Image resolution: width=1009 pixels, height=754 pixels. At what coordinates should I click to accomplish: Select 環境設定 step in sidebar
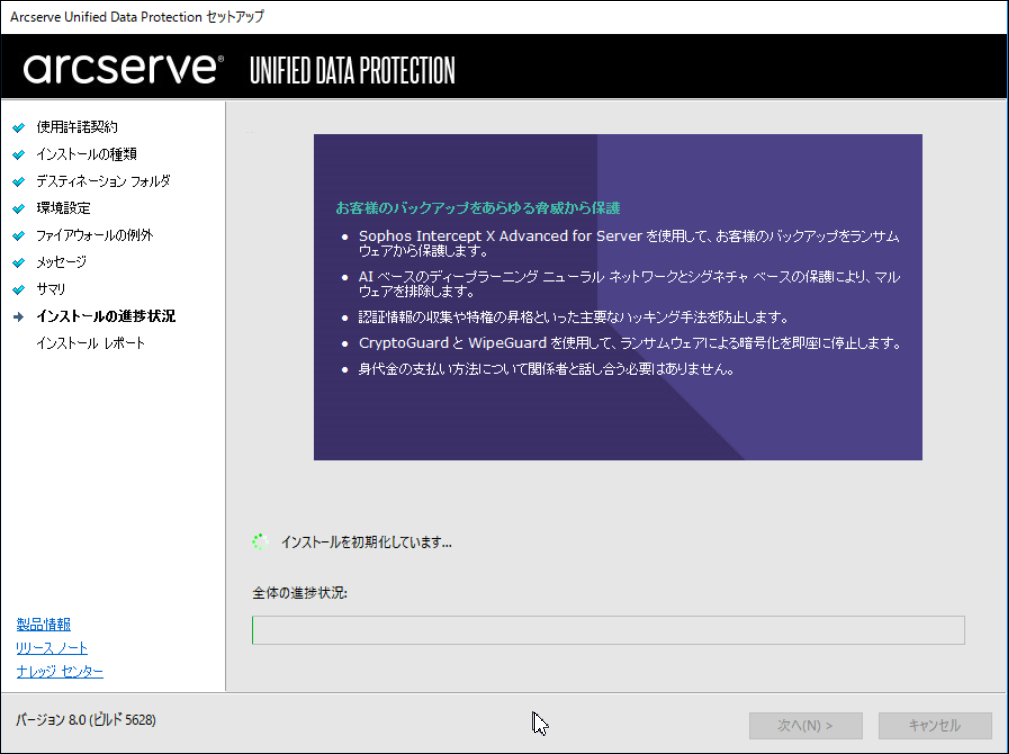click(63, 208)
